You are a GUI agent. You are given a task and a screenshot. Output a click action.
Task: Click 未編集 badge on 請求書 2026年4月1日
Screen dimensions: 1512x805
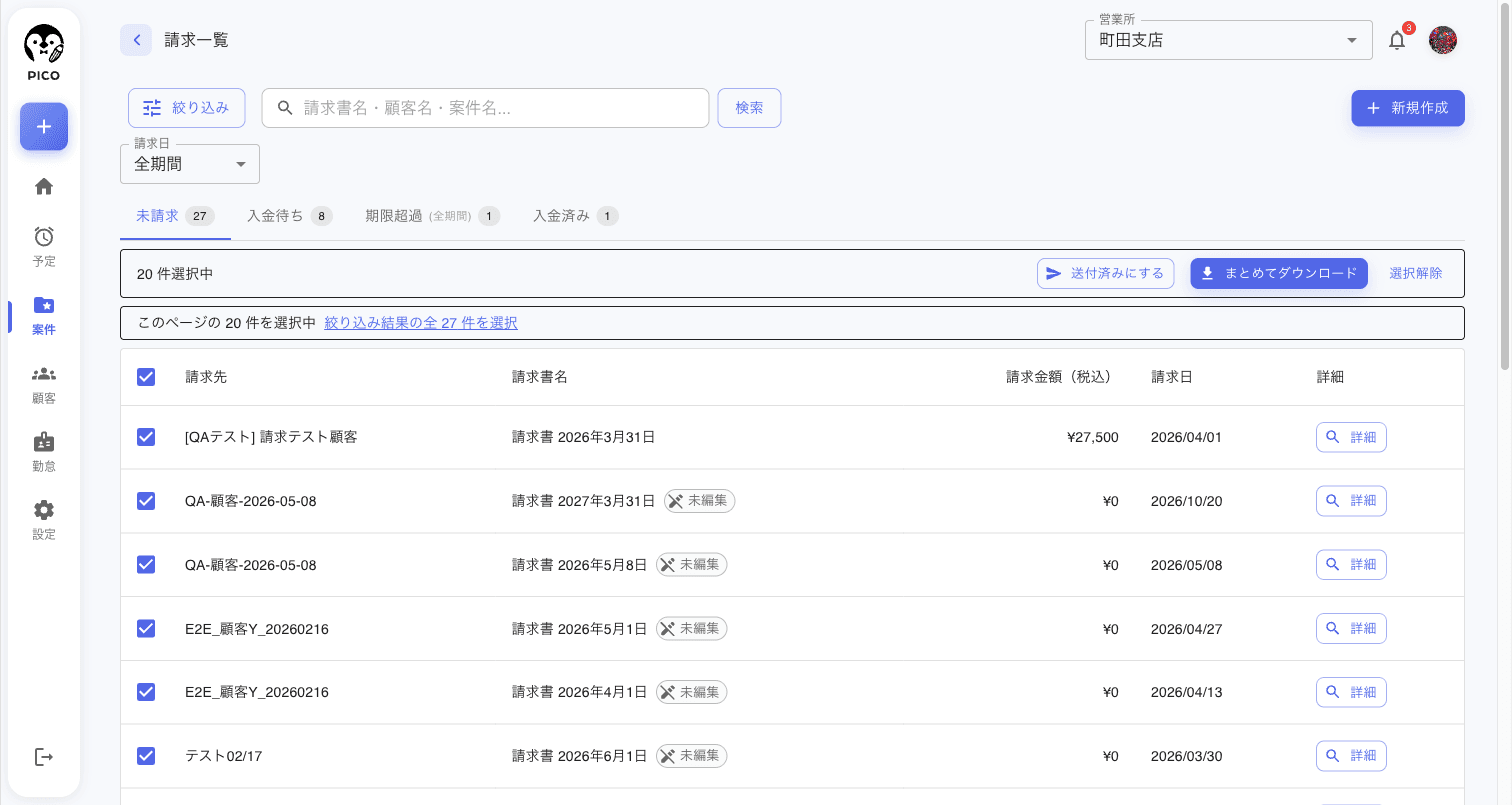click(692, 692)
